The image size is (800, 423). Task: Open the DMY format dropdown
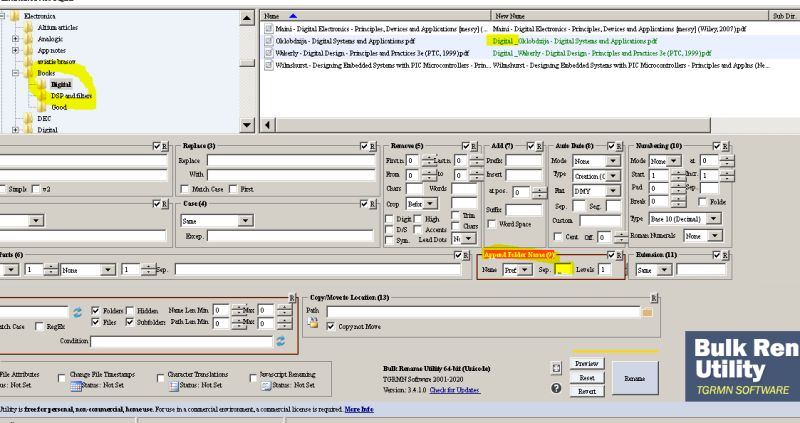click(613, 191)
